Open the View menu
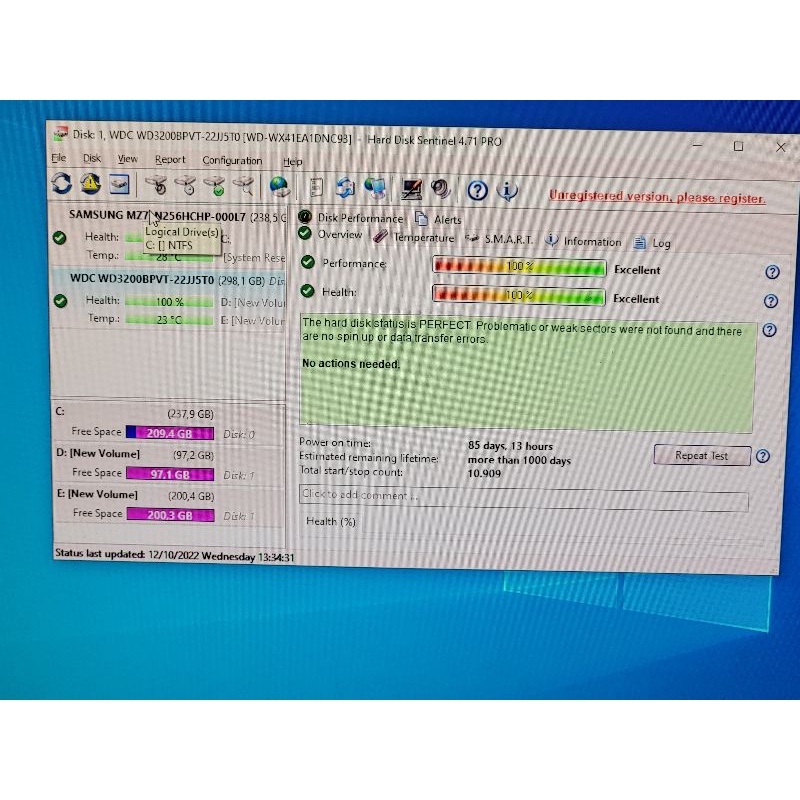800x800 pixels. click(128, 159)
